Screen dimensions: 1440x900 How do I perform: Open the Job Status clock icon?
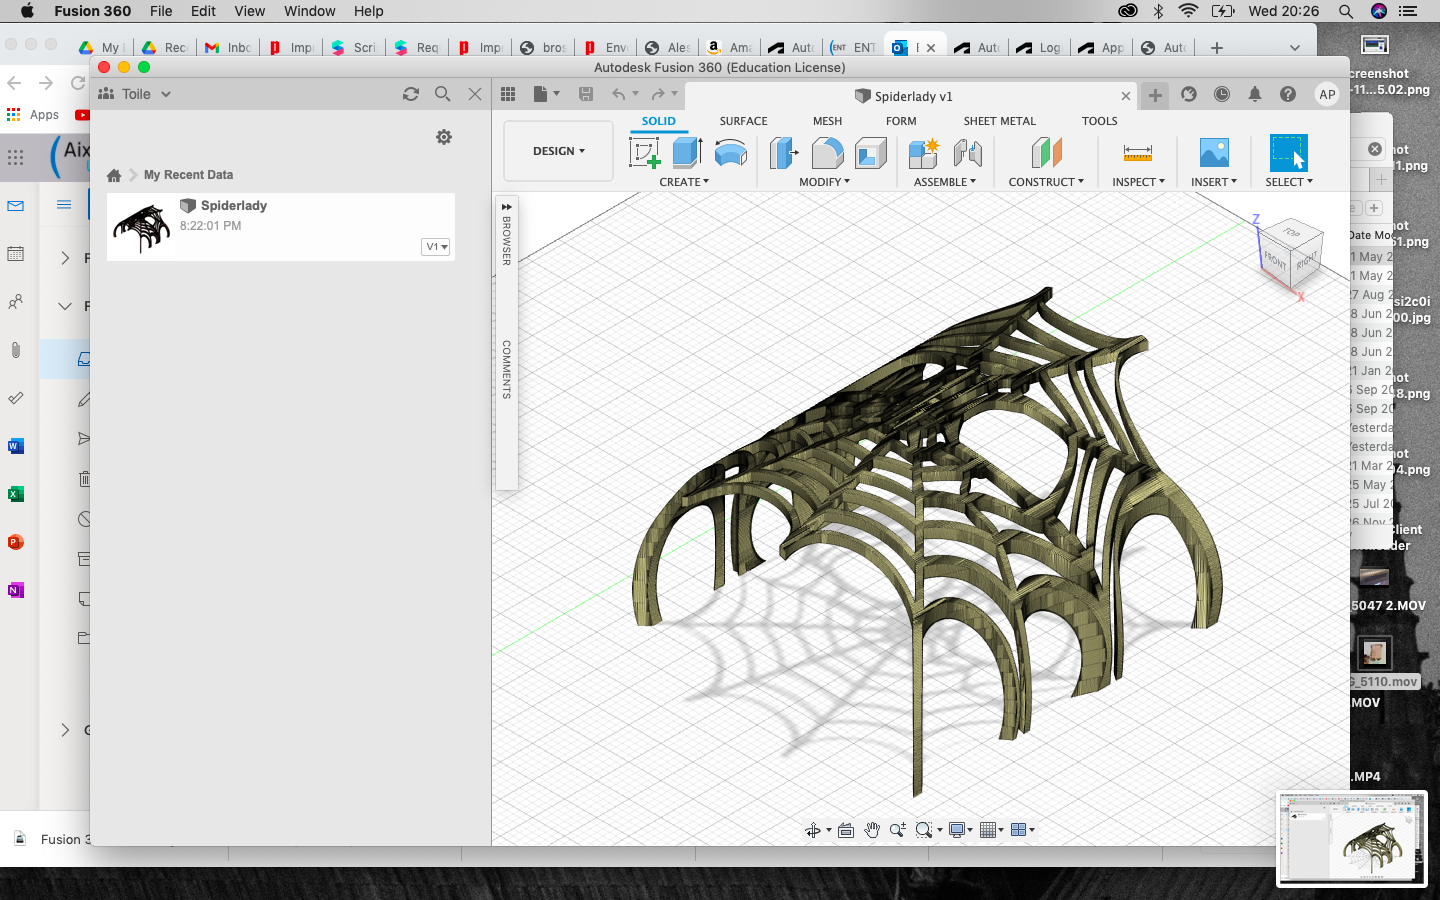point(1222,94)
